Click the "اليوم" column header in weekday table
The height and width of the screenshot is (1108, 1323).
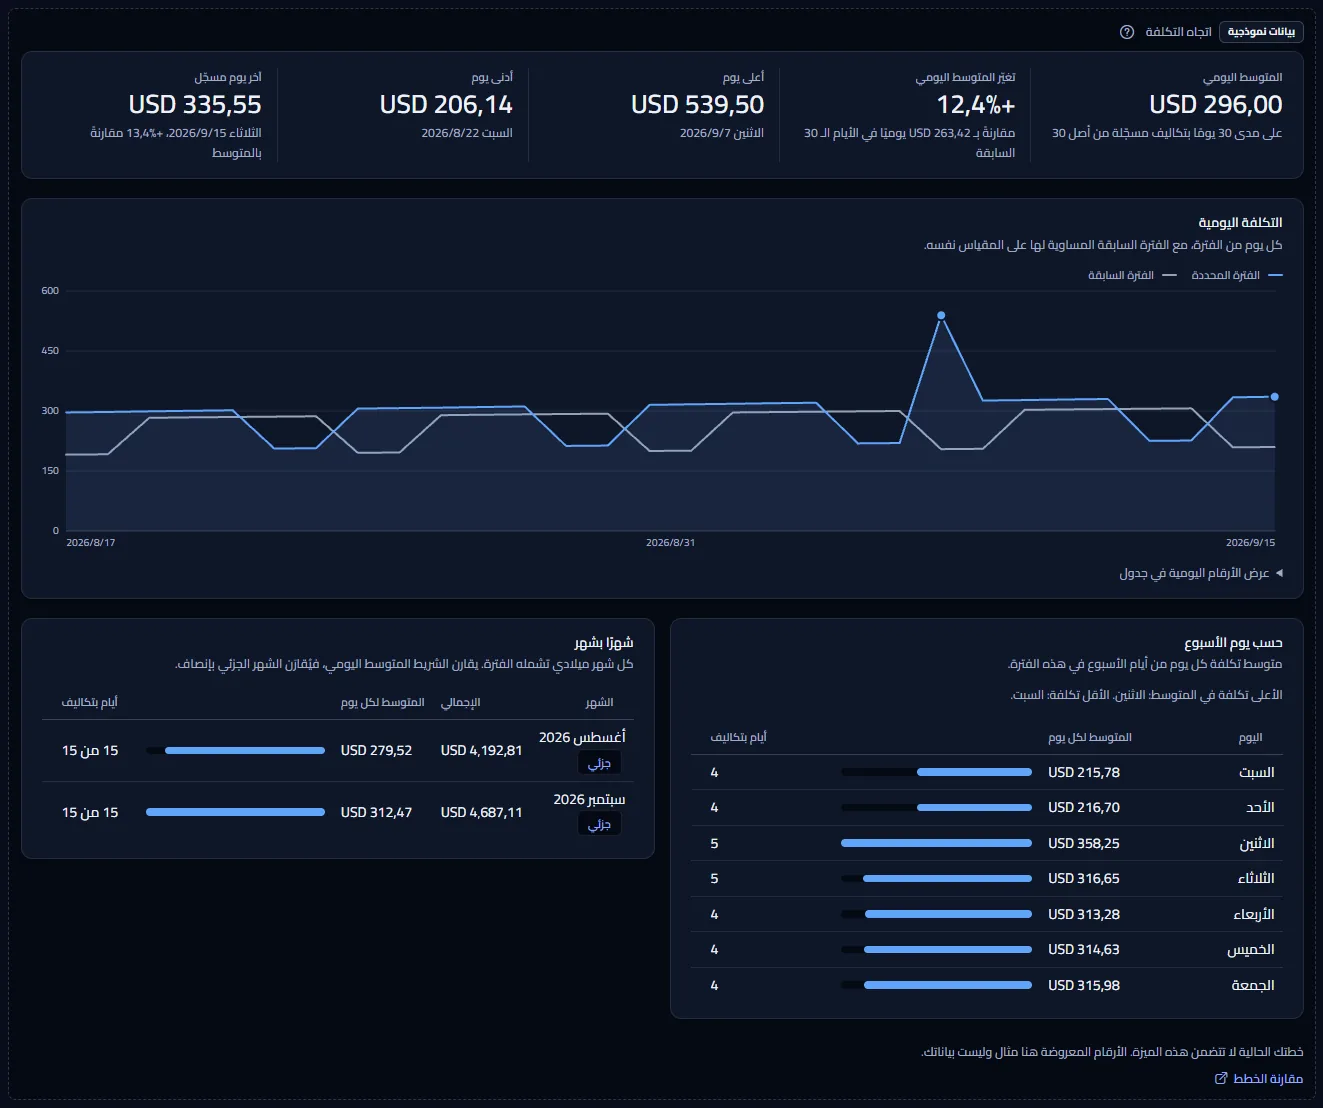point(1250,737)
